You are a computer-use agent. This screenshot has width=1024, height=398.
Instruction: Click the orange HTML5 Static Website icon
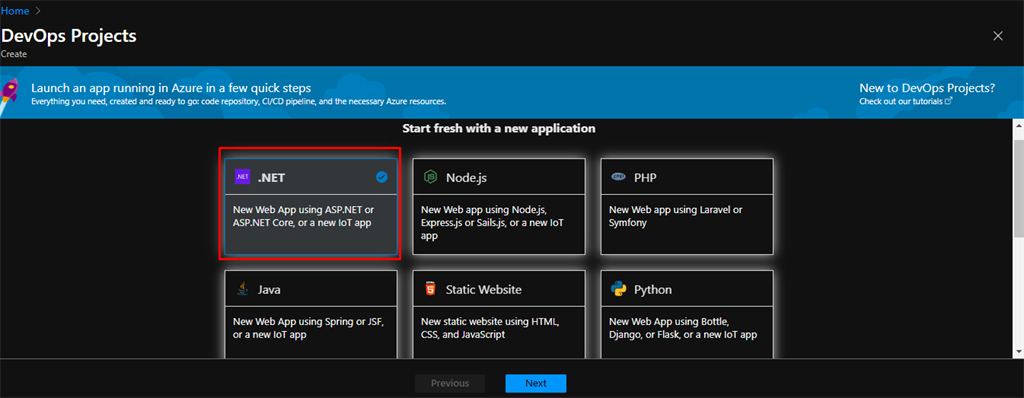click(x=430, y=290)
